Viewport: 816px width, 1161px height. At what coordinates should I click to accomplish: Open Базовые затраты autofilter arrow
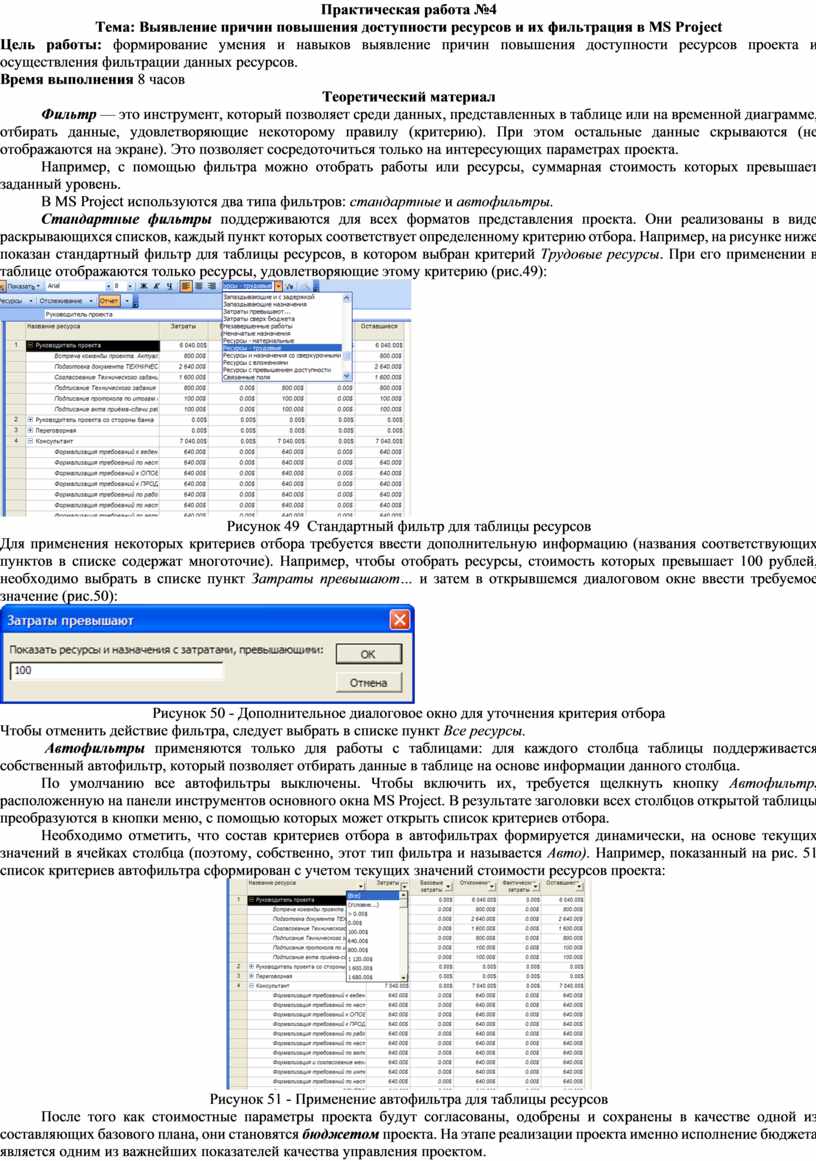click(x=449, y=887)
